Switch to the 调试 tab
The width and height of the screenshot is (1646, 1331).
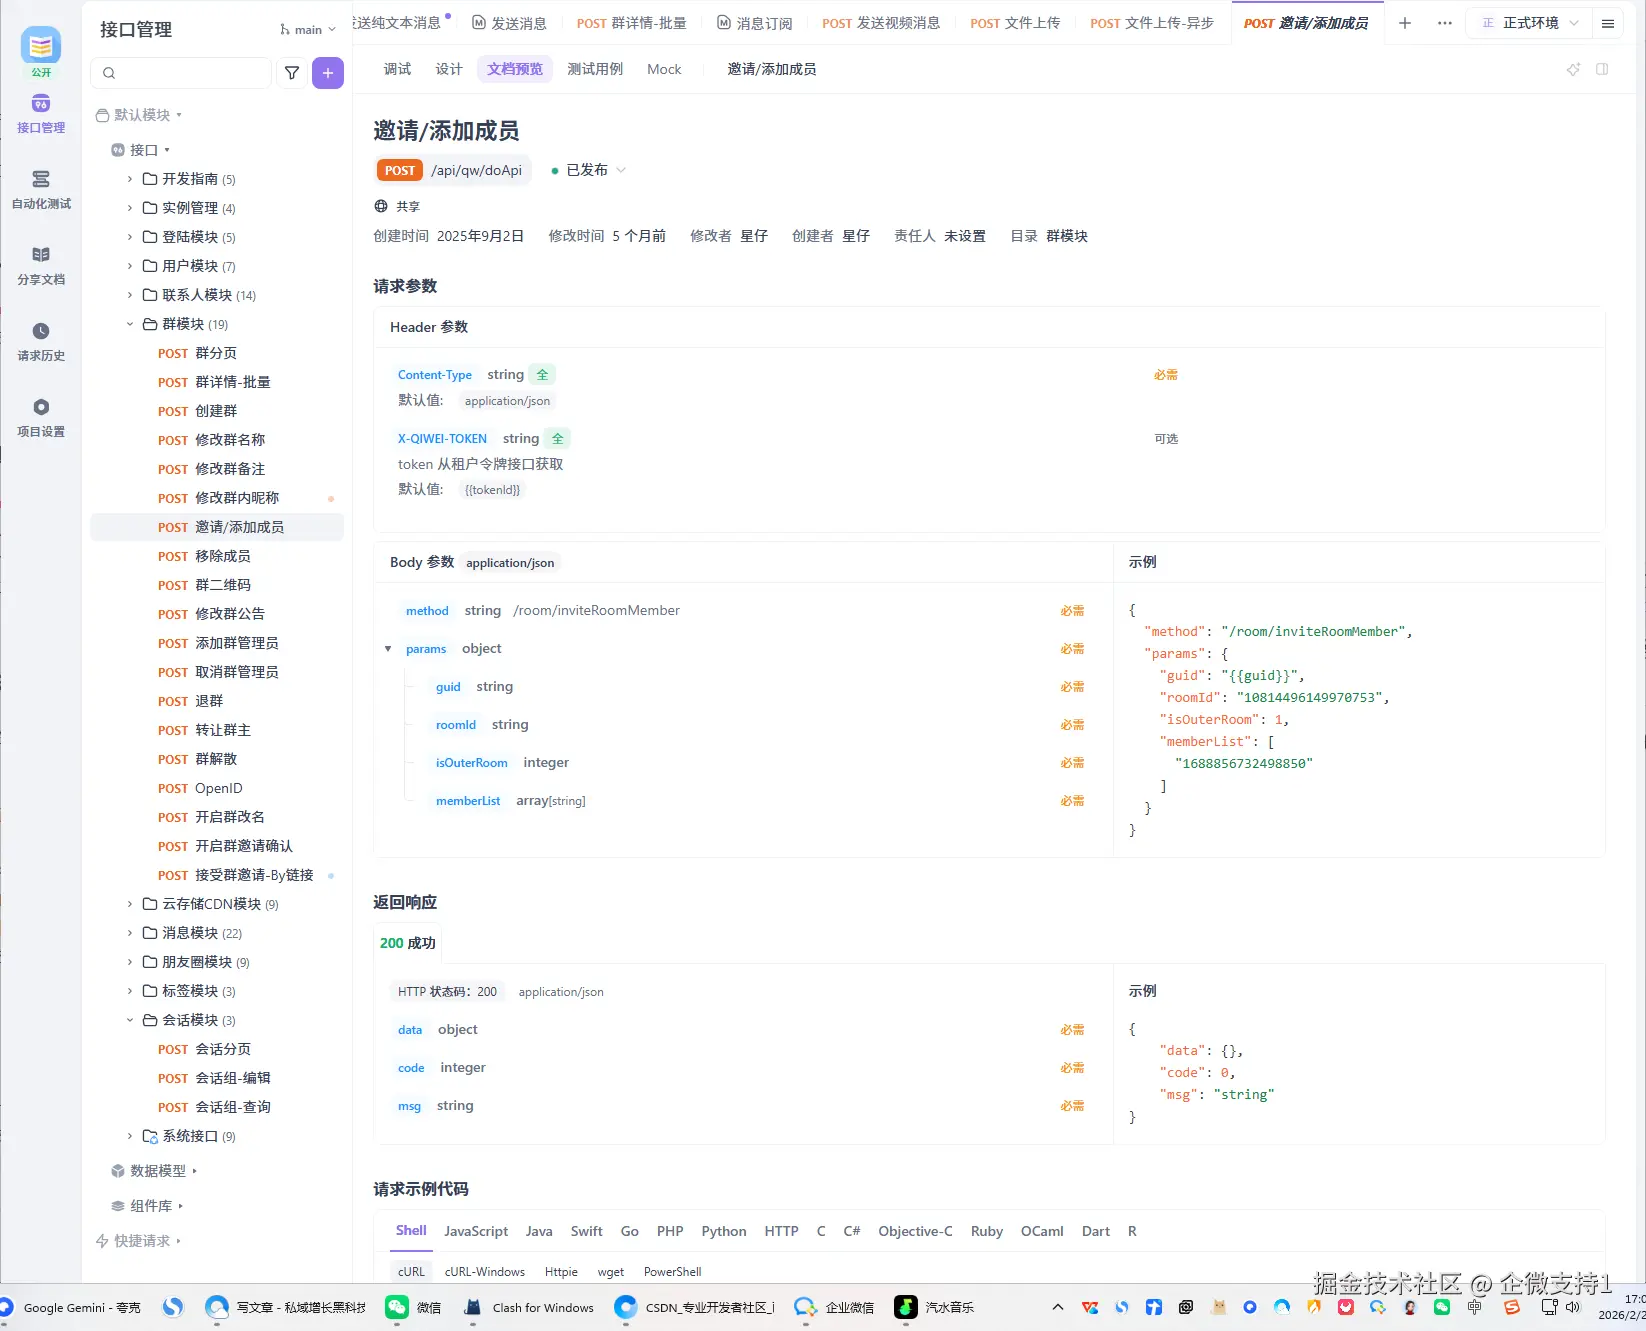397,69
